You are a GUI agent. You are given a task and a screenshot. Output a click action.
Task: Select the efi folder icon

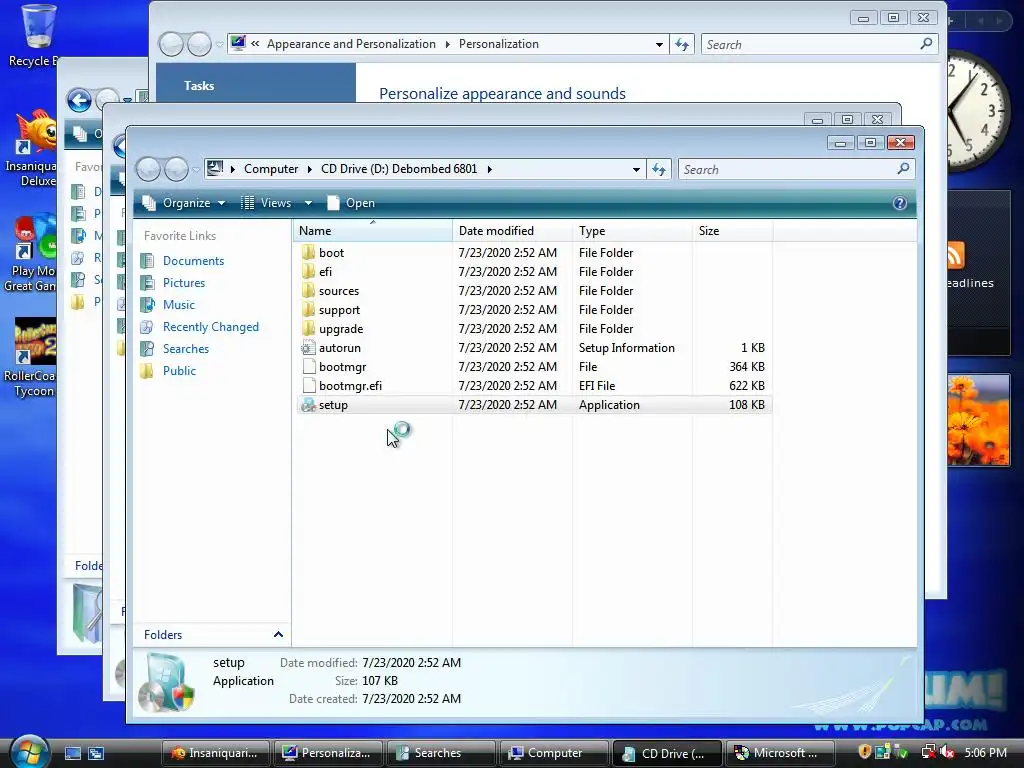[308, 272]
